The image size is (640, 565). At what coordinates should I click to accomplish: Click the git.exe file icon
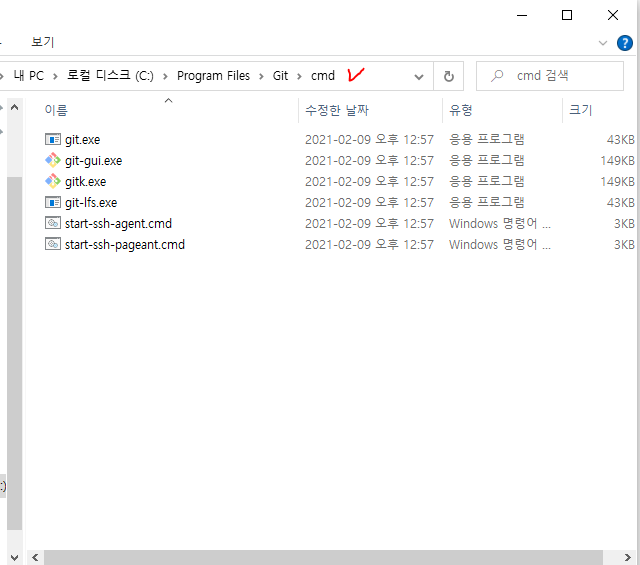[x=53, y=140]
